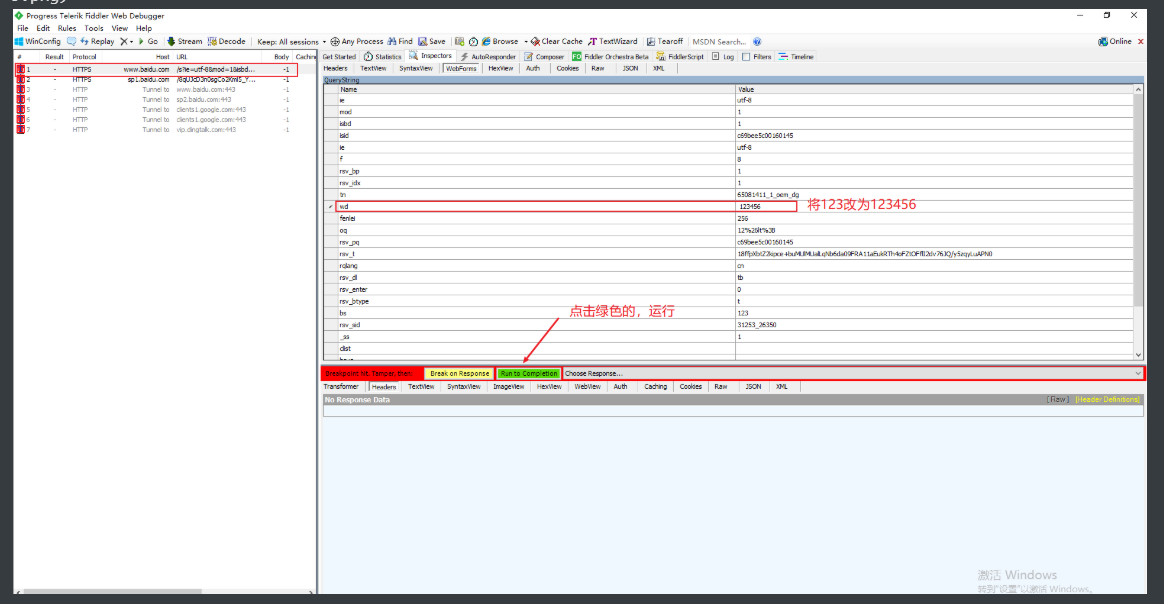
Task: Select the response WebView tab
Action: click(587, 387)
